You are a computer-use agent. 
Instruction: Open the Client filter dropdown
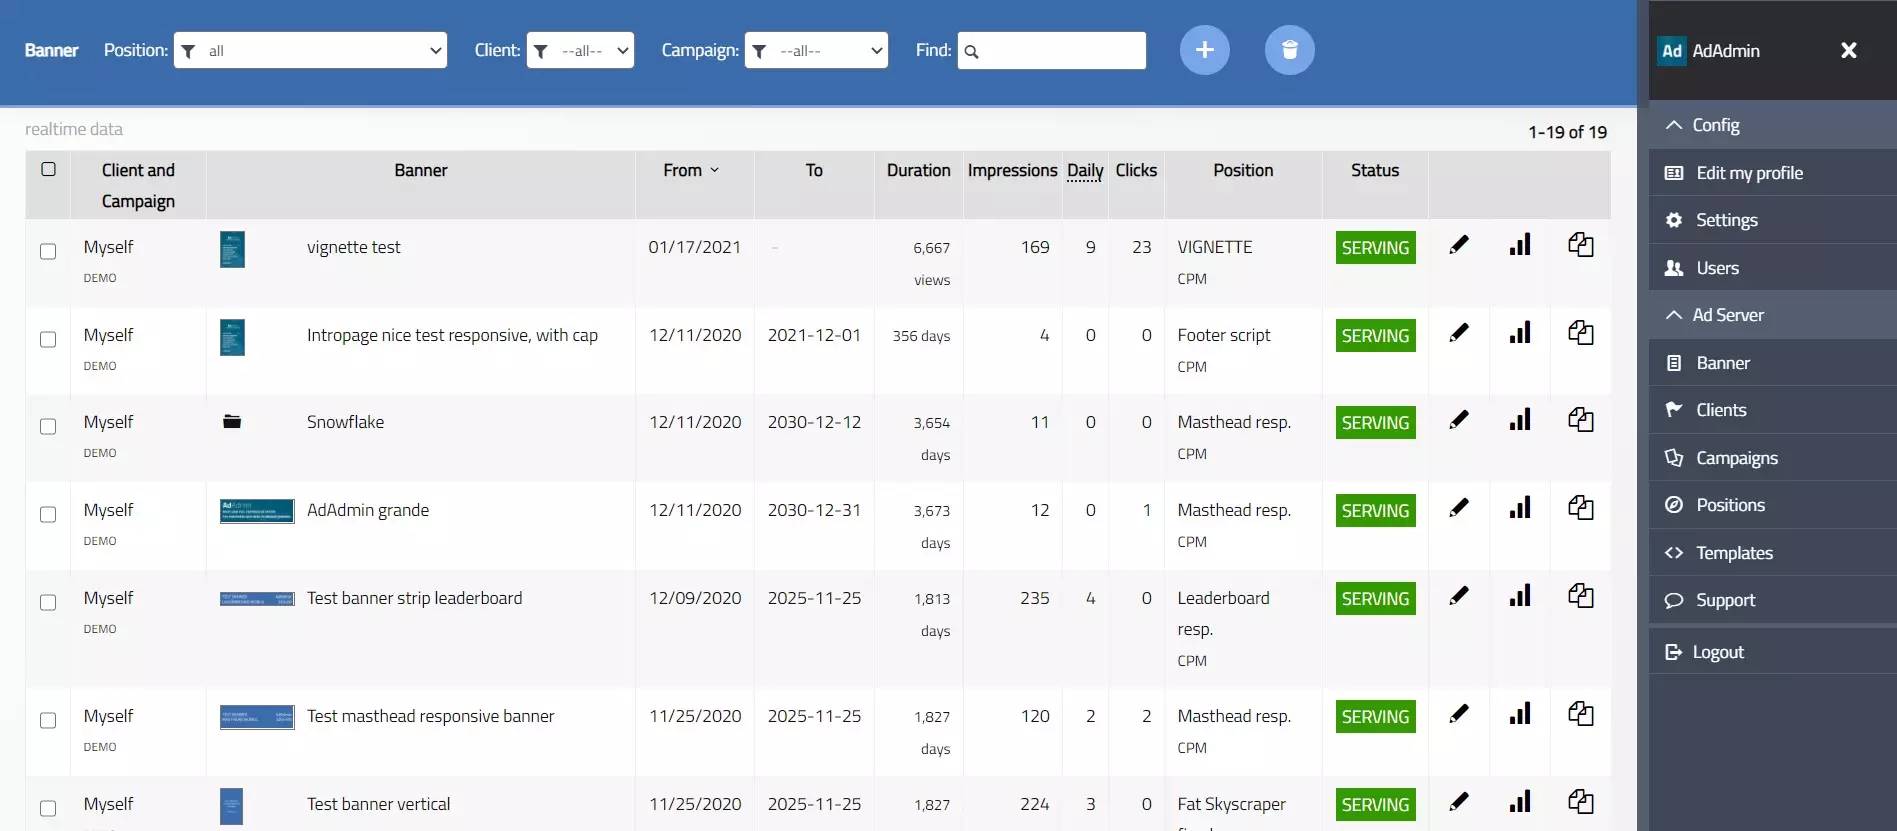tap(580, 51)
